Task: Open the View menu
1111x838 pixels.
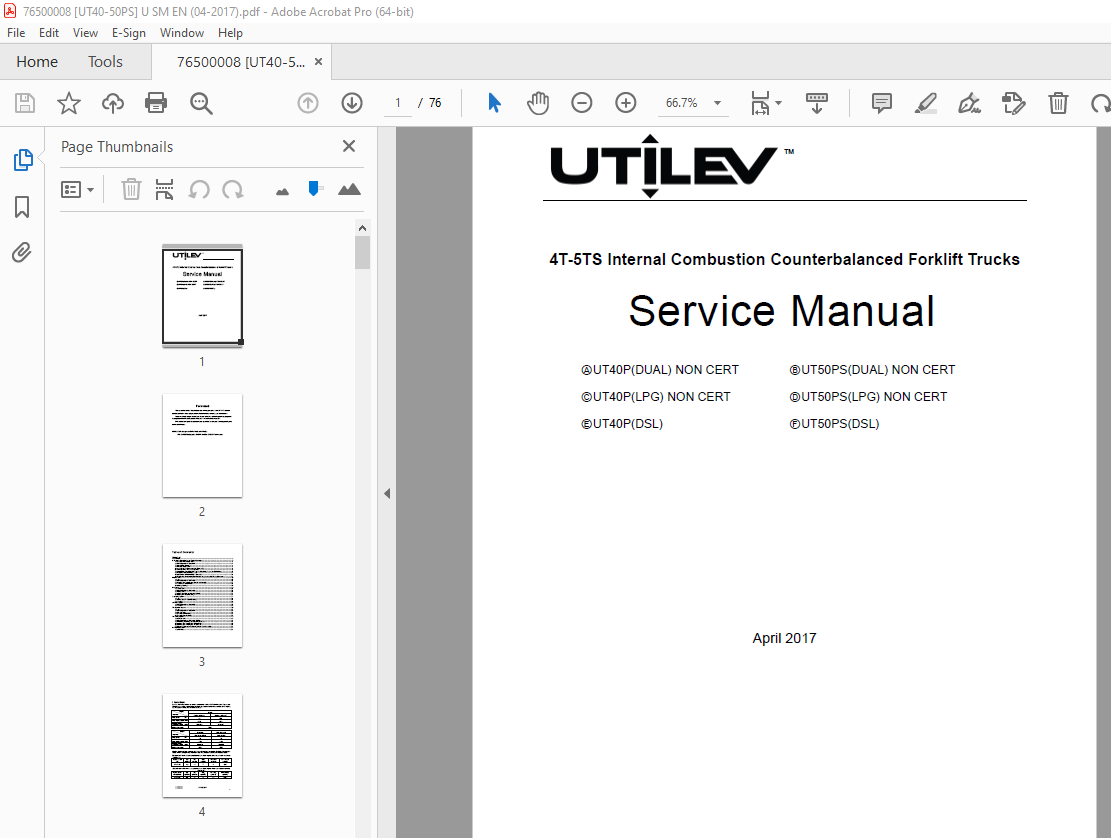Action: (x=85, y=33)
